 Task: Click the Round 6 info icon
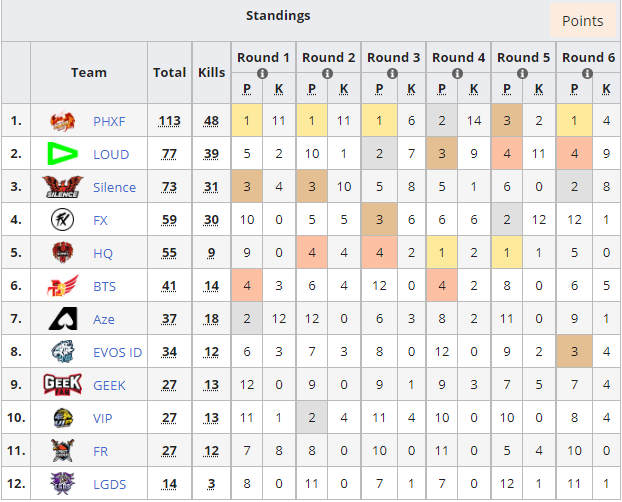click(587, 73)
